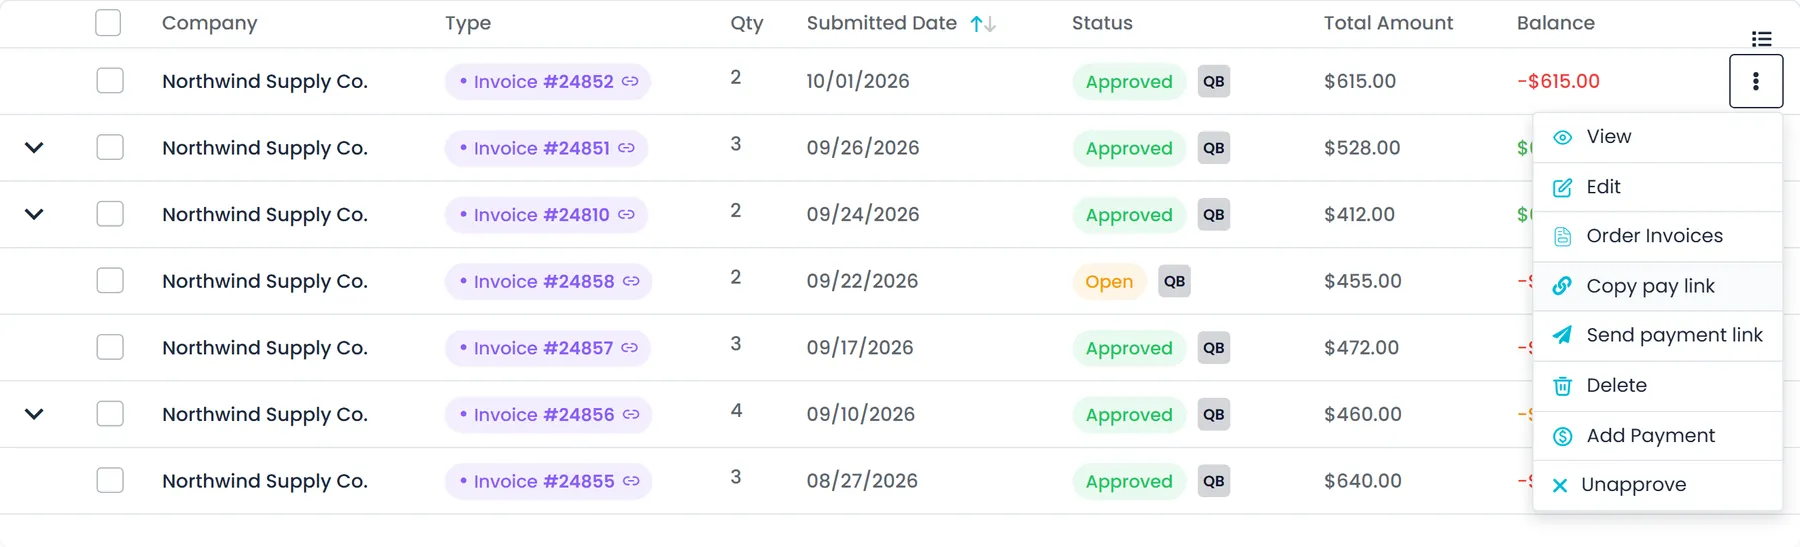Click the link icon next to Invoice #24855

(x=631, y=481)
